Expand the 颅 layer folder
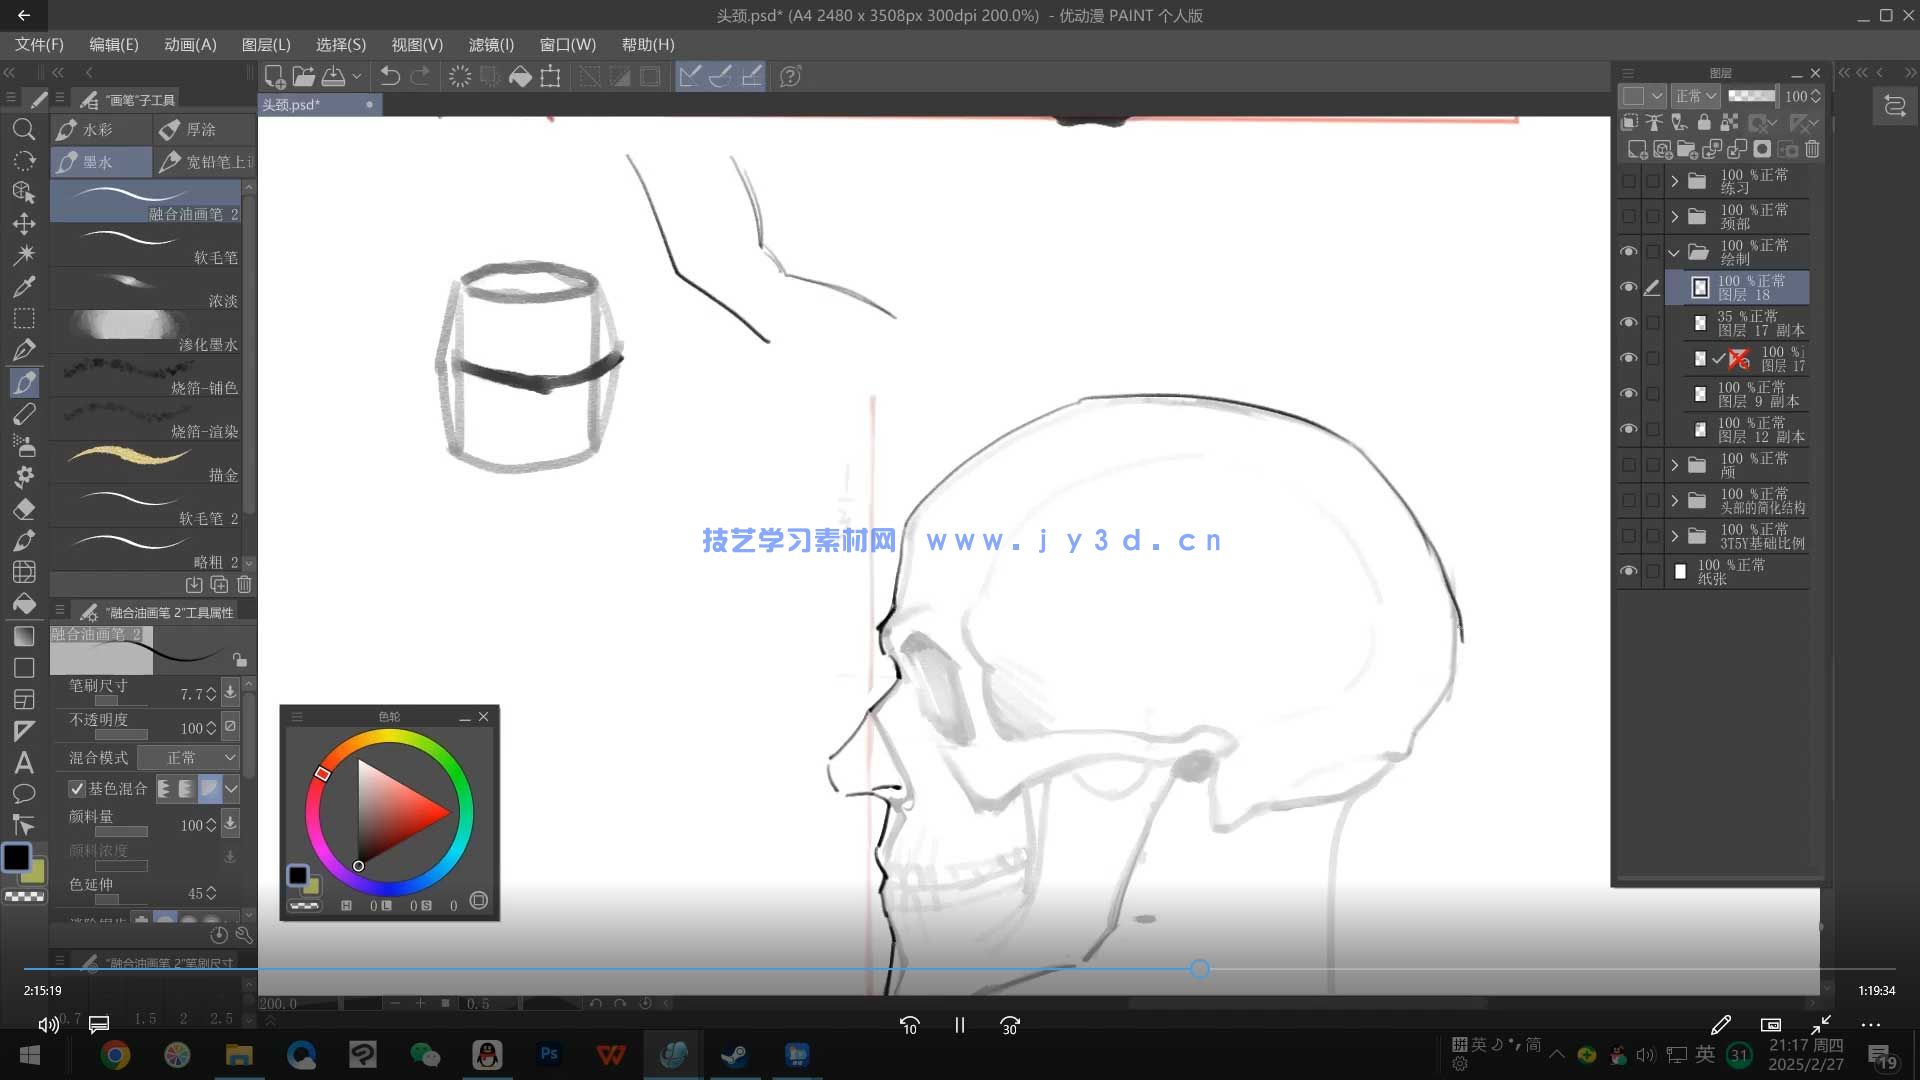 pyautogui.click(x=1675, y=464)
